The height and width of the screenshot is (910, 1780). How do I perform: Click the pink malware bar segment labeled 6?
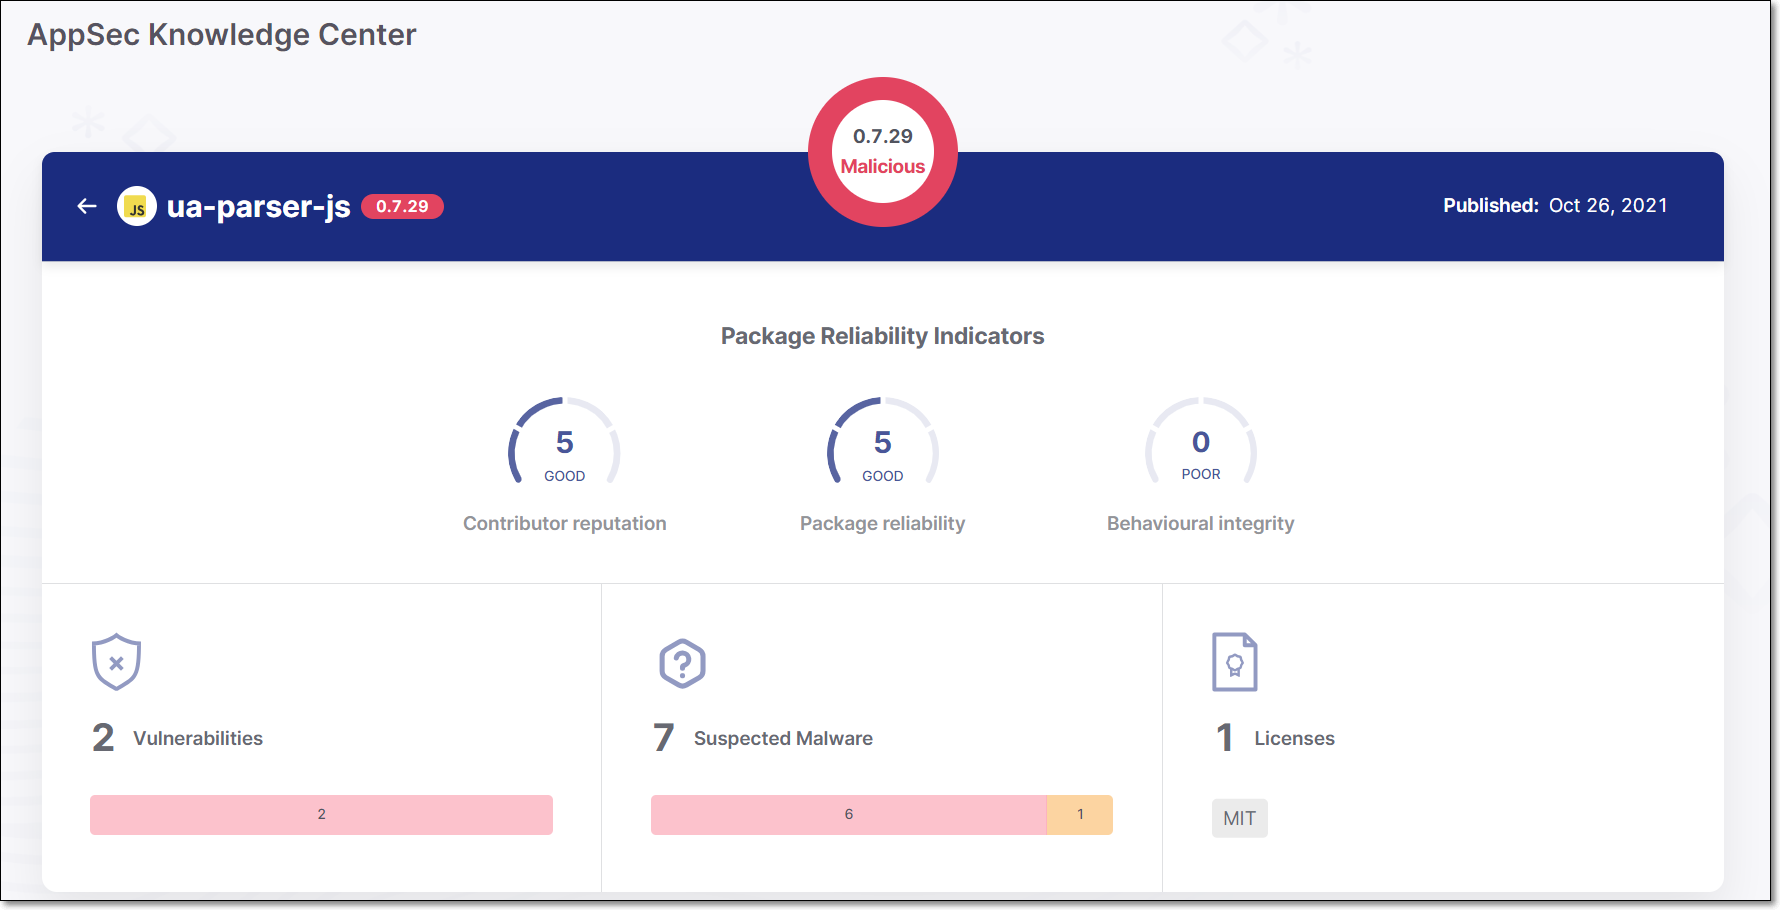[849, 815]
